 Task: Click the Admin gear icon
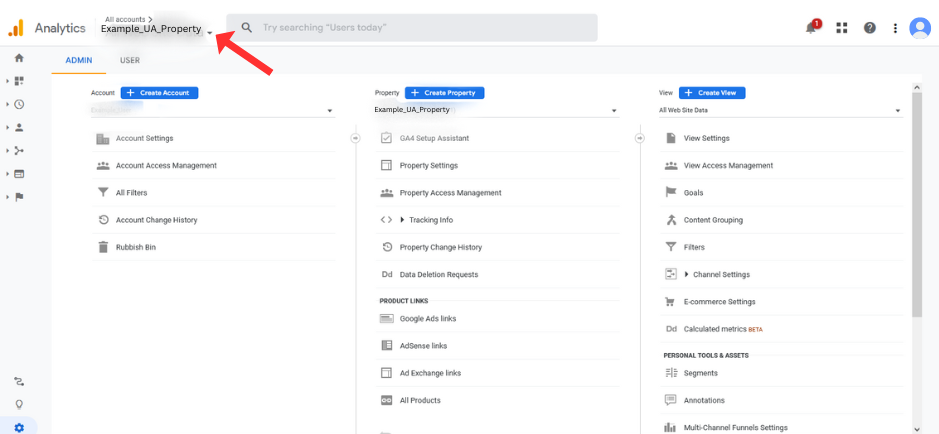[19, 427]
